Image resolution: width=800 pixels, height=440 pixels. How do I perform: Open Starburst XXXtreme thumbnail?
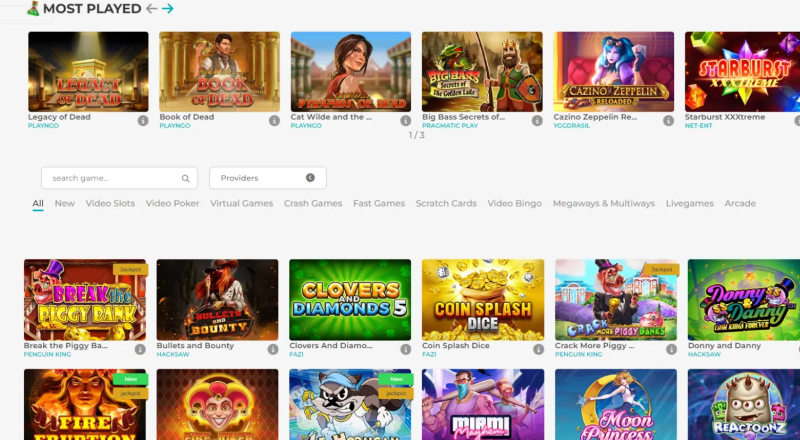(x=742, y=71)
